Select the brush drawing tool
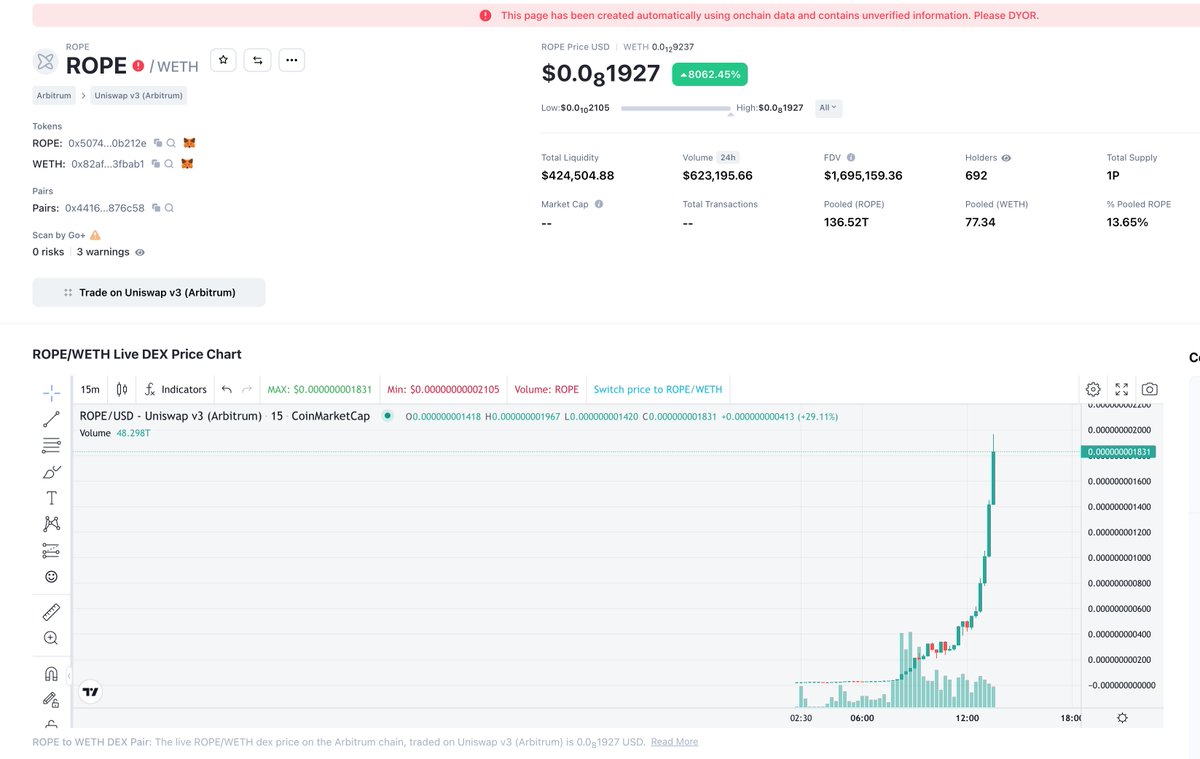 pos(51,471)
